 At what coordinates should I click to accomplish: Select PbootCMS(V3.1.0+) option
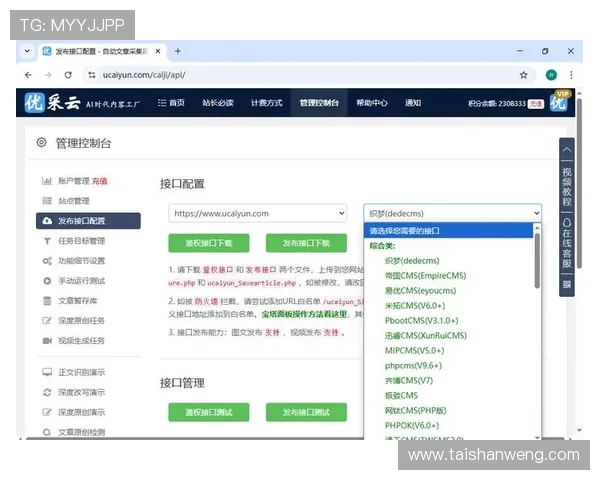point(421,320)
